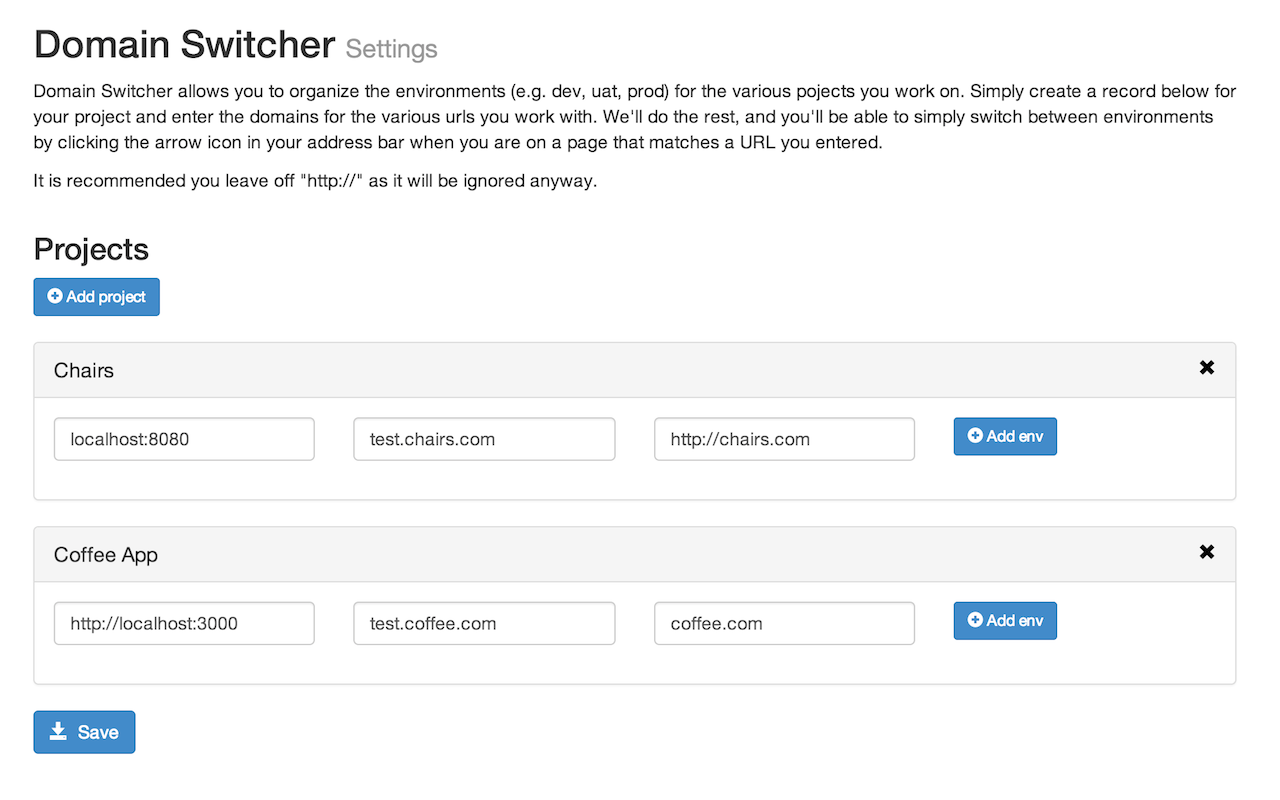Delete the Coffee App project via X icon
Viewport: 1280px width, 800px height.
pyautogui.click(x=1207, y=552)
